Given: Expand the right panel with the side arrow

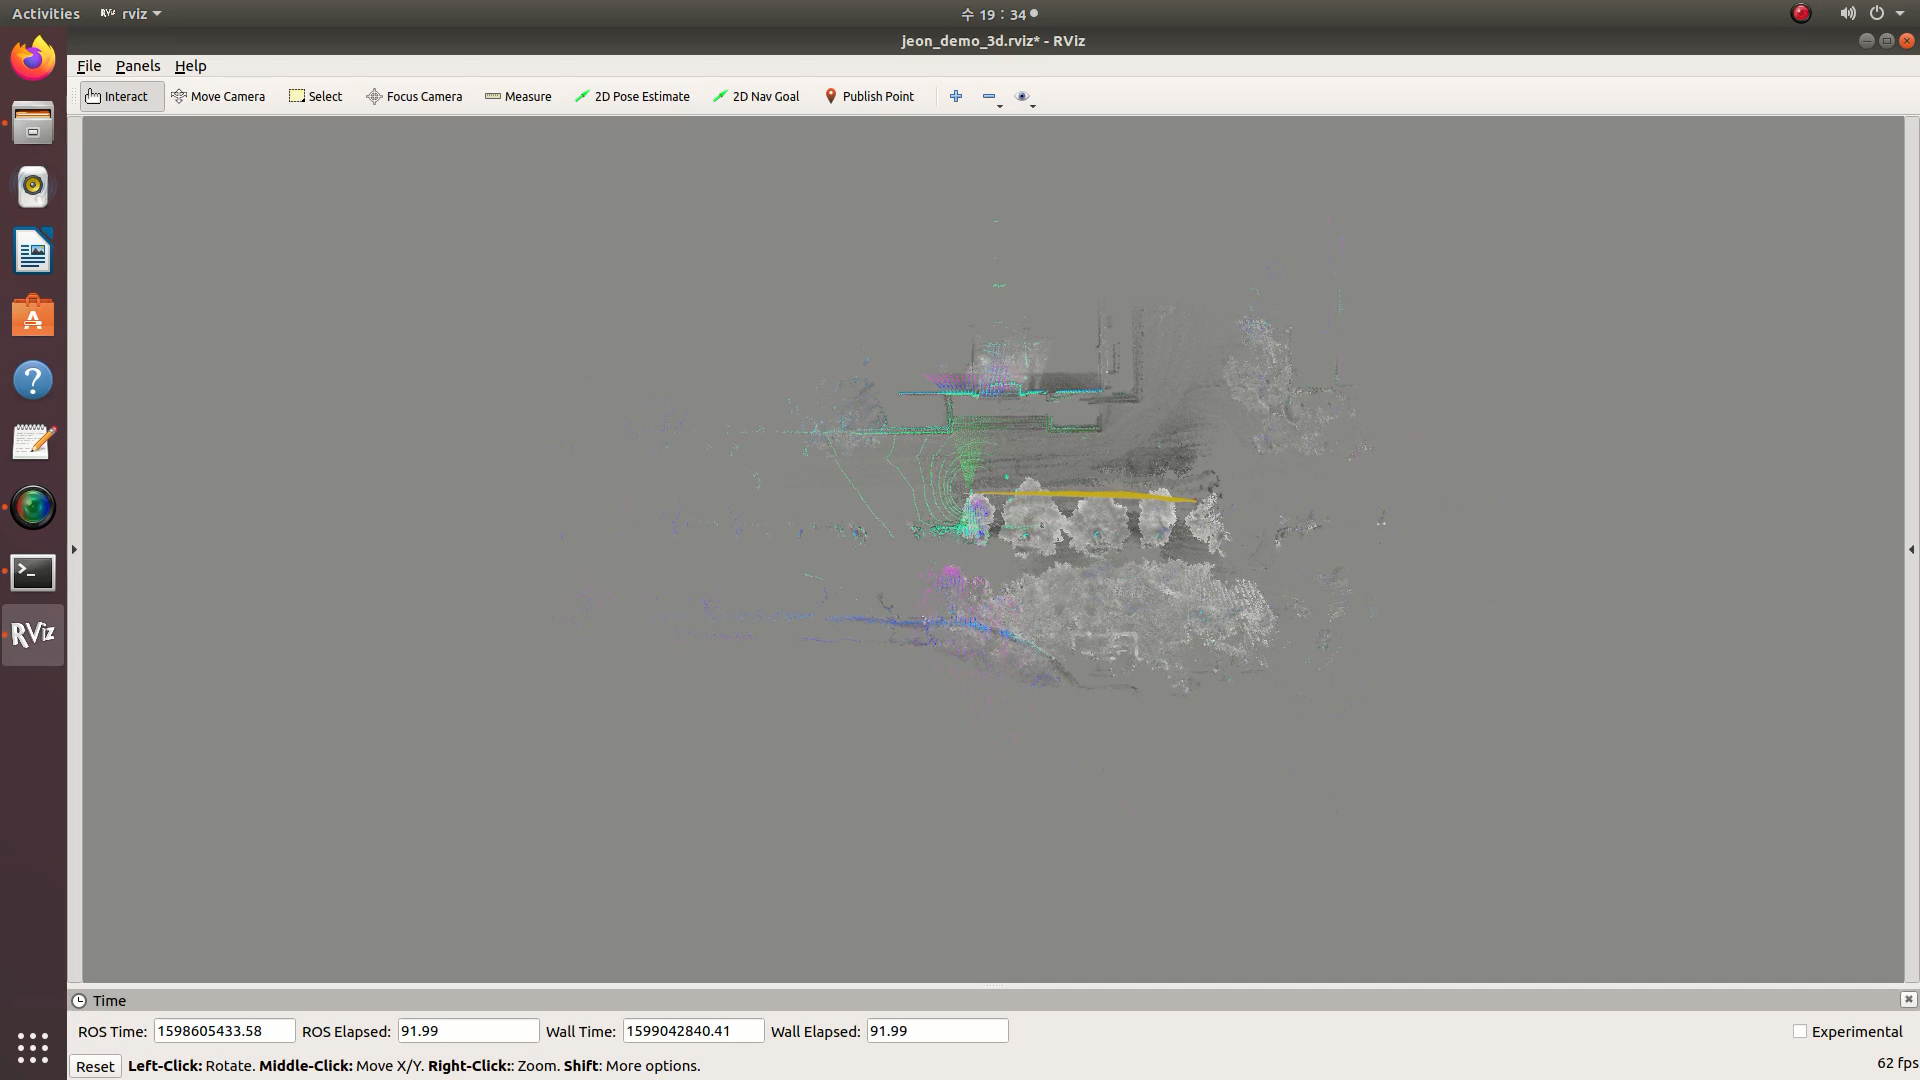Looking at the screenshot, I should (1911, 549).
